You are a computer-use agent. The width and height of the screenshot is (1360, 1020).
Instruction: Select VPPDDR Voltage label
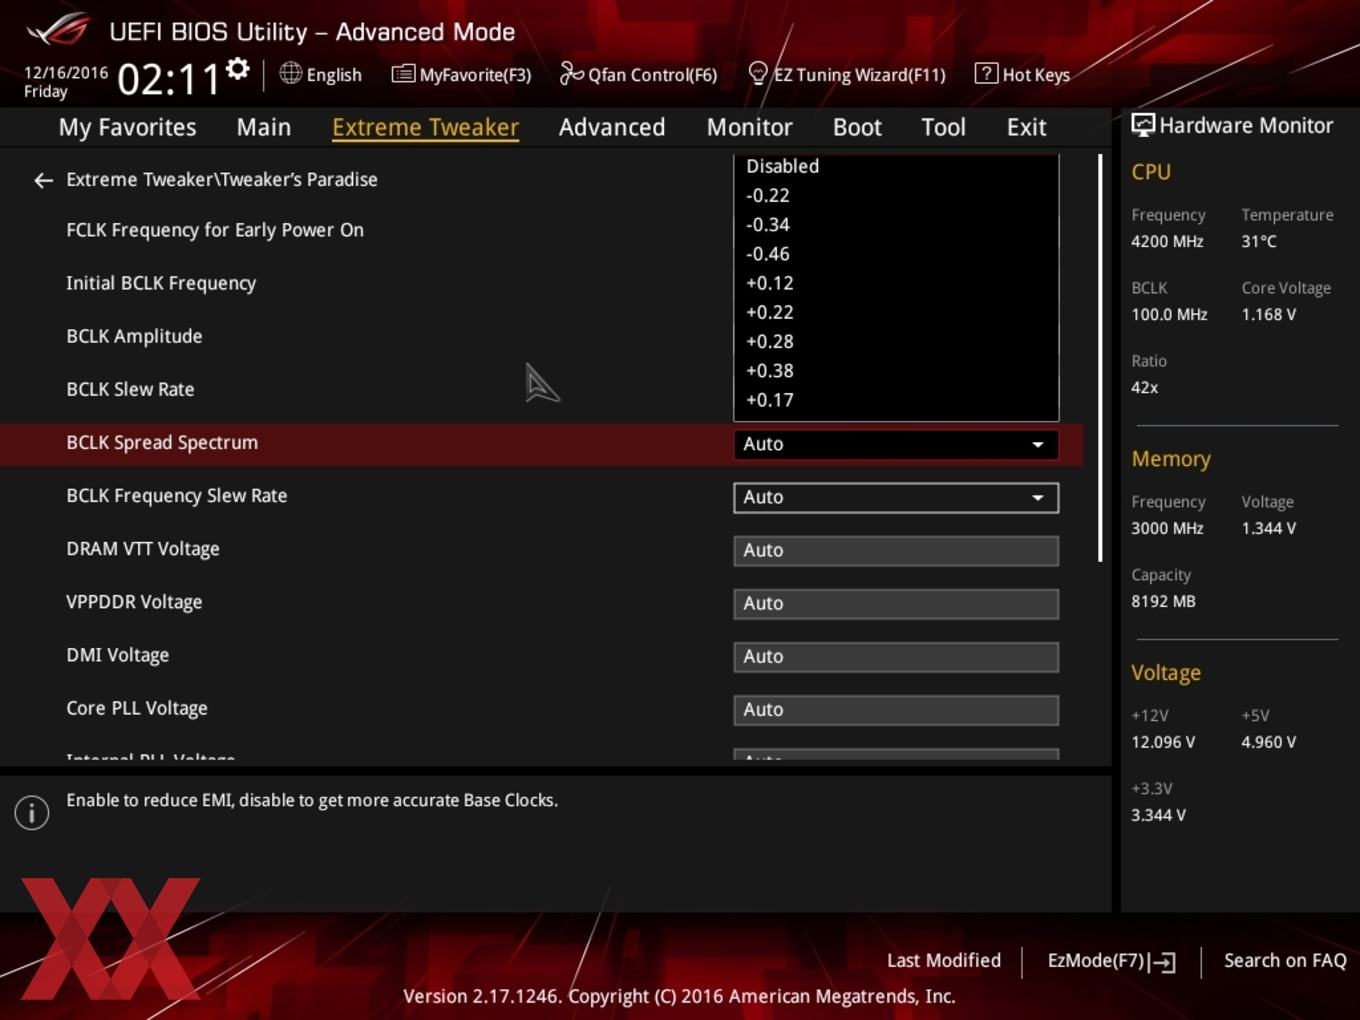pyautogui.click(x=134, y=601)
